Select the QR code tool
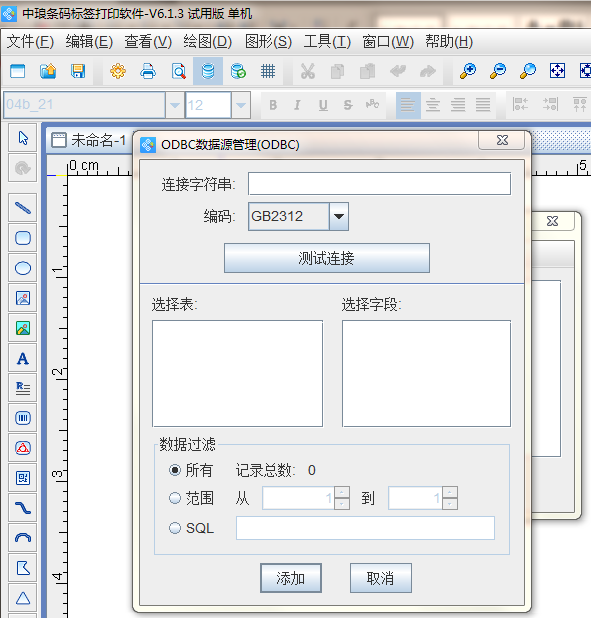 [x=23, y=478]
